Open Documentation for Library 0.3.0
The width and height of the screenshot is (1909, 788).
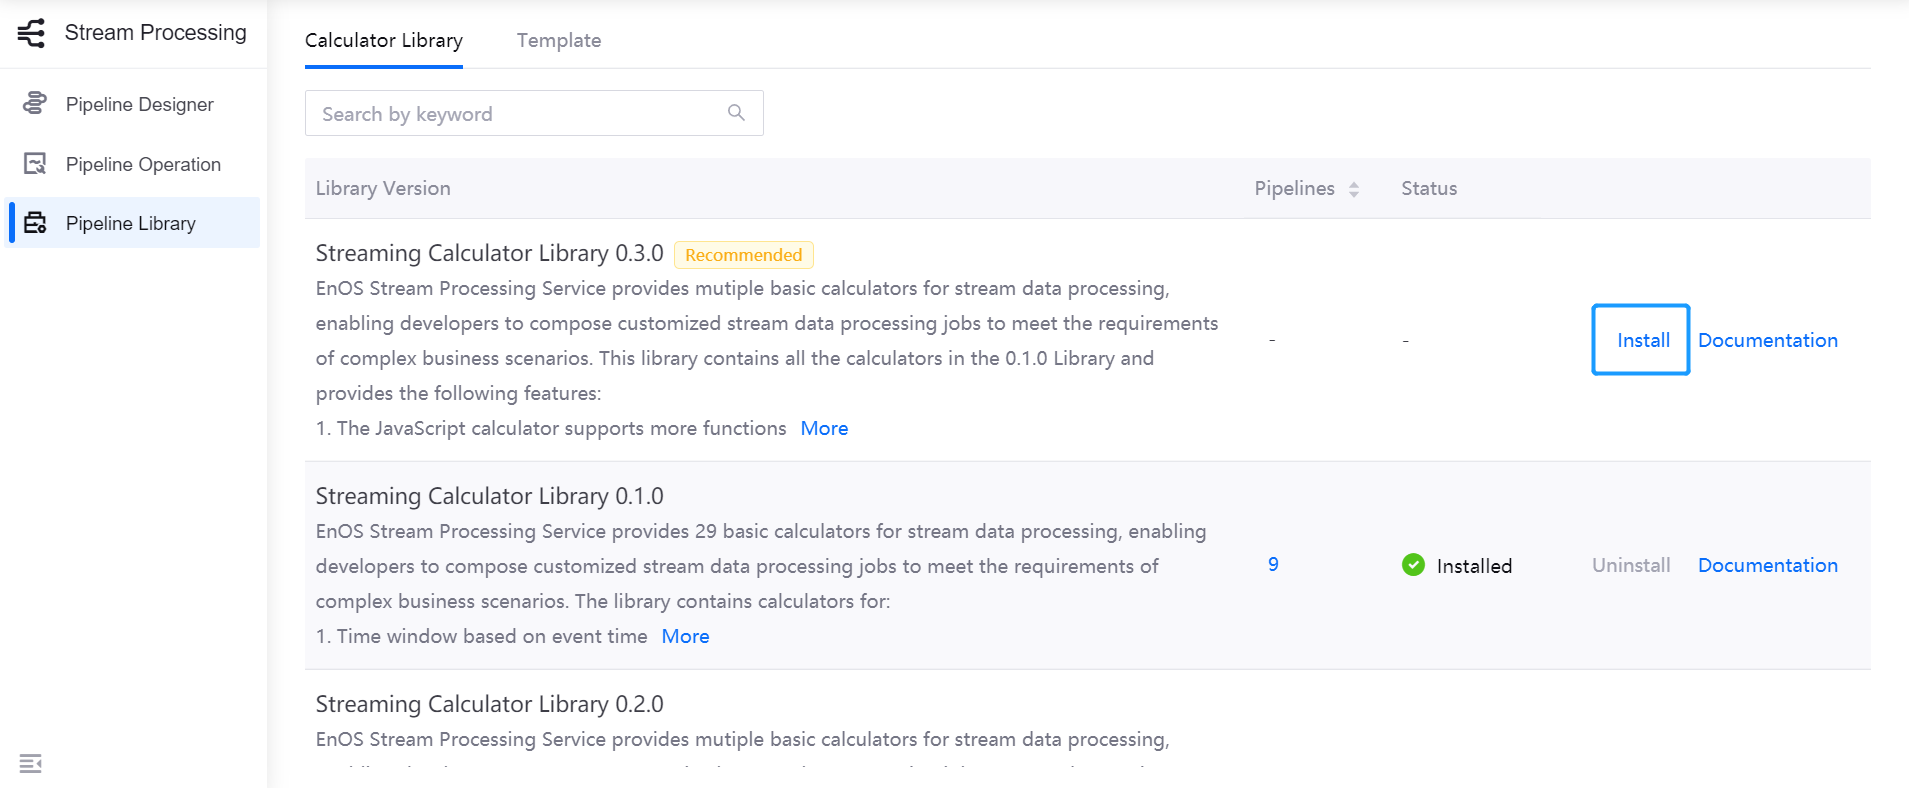click(1768, 340)
